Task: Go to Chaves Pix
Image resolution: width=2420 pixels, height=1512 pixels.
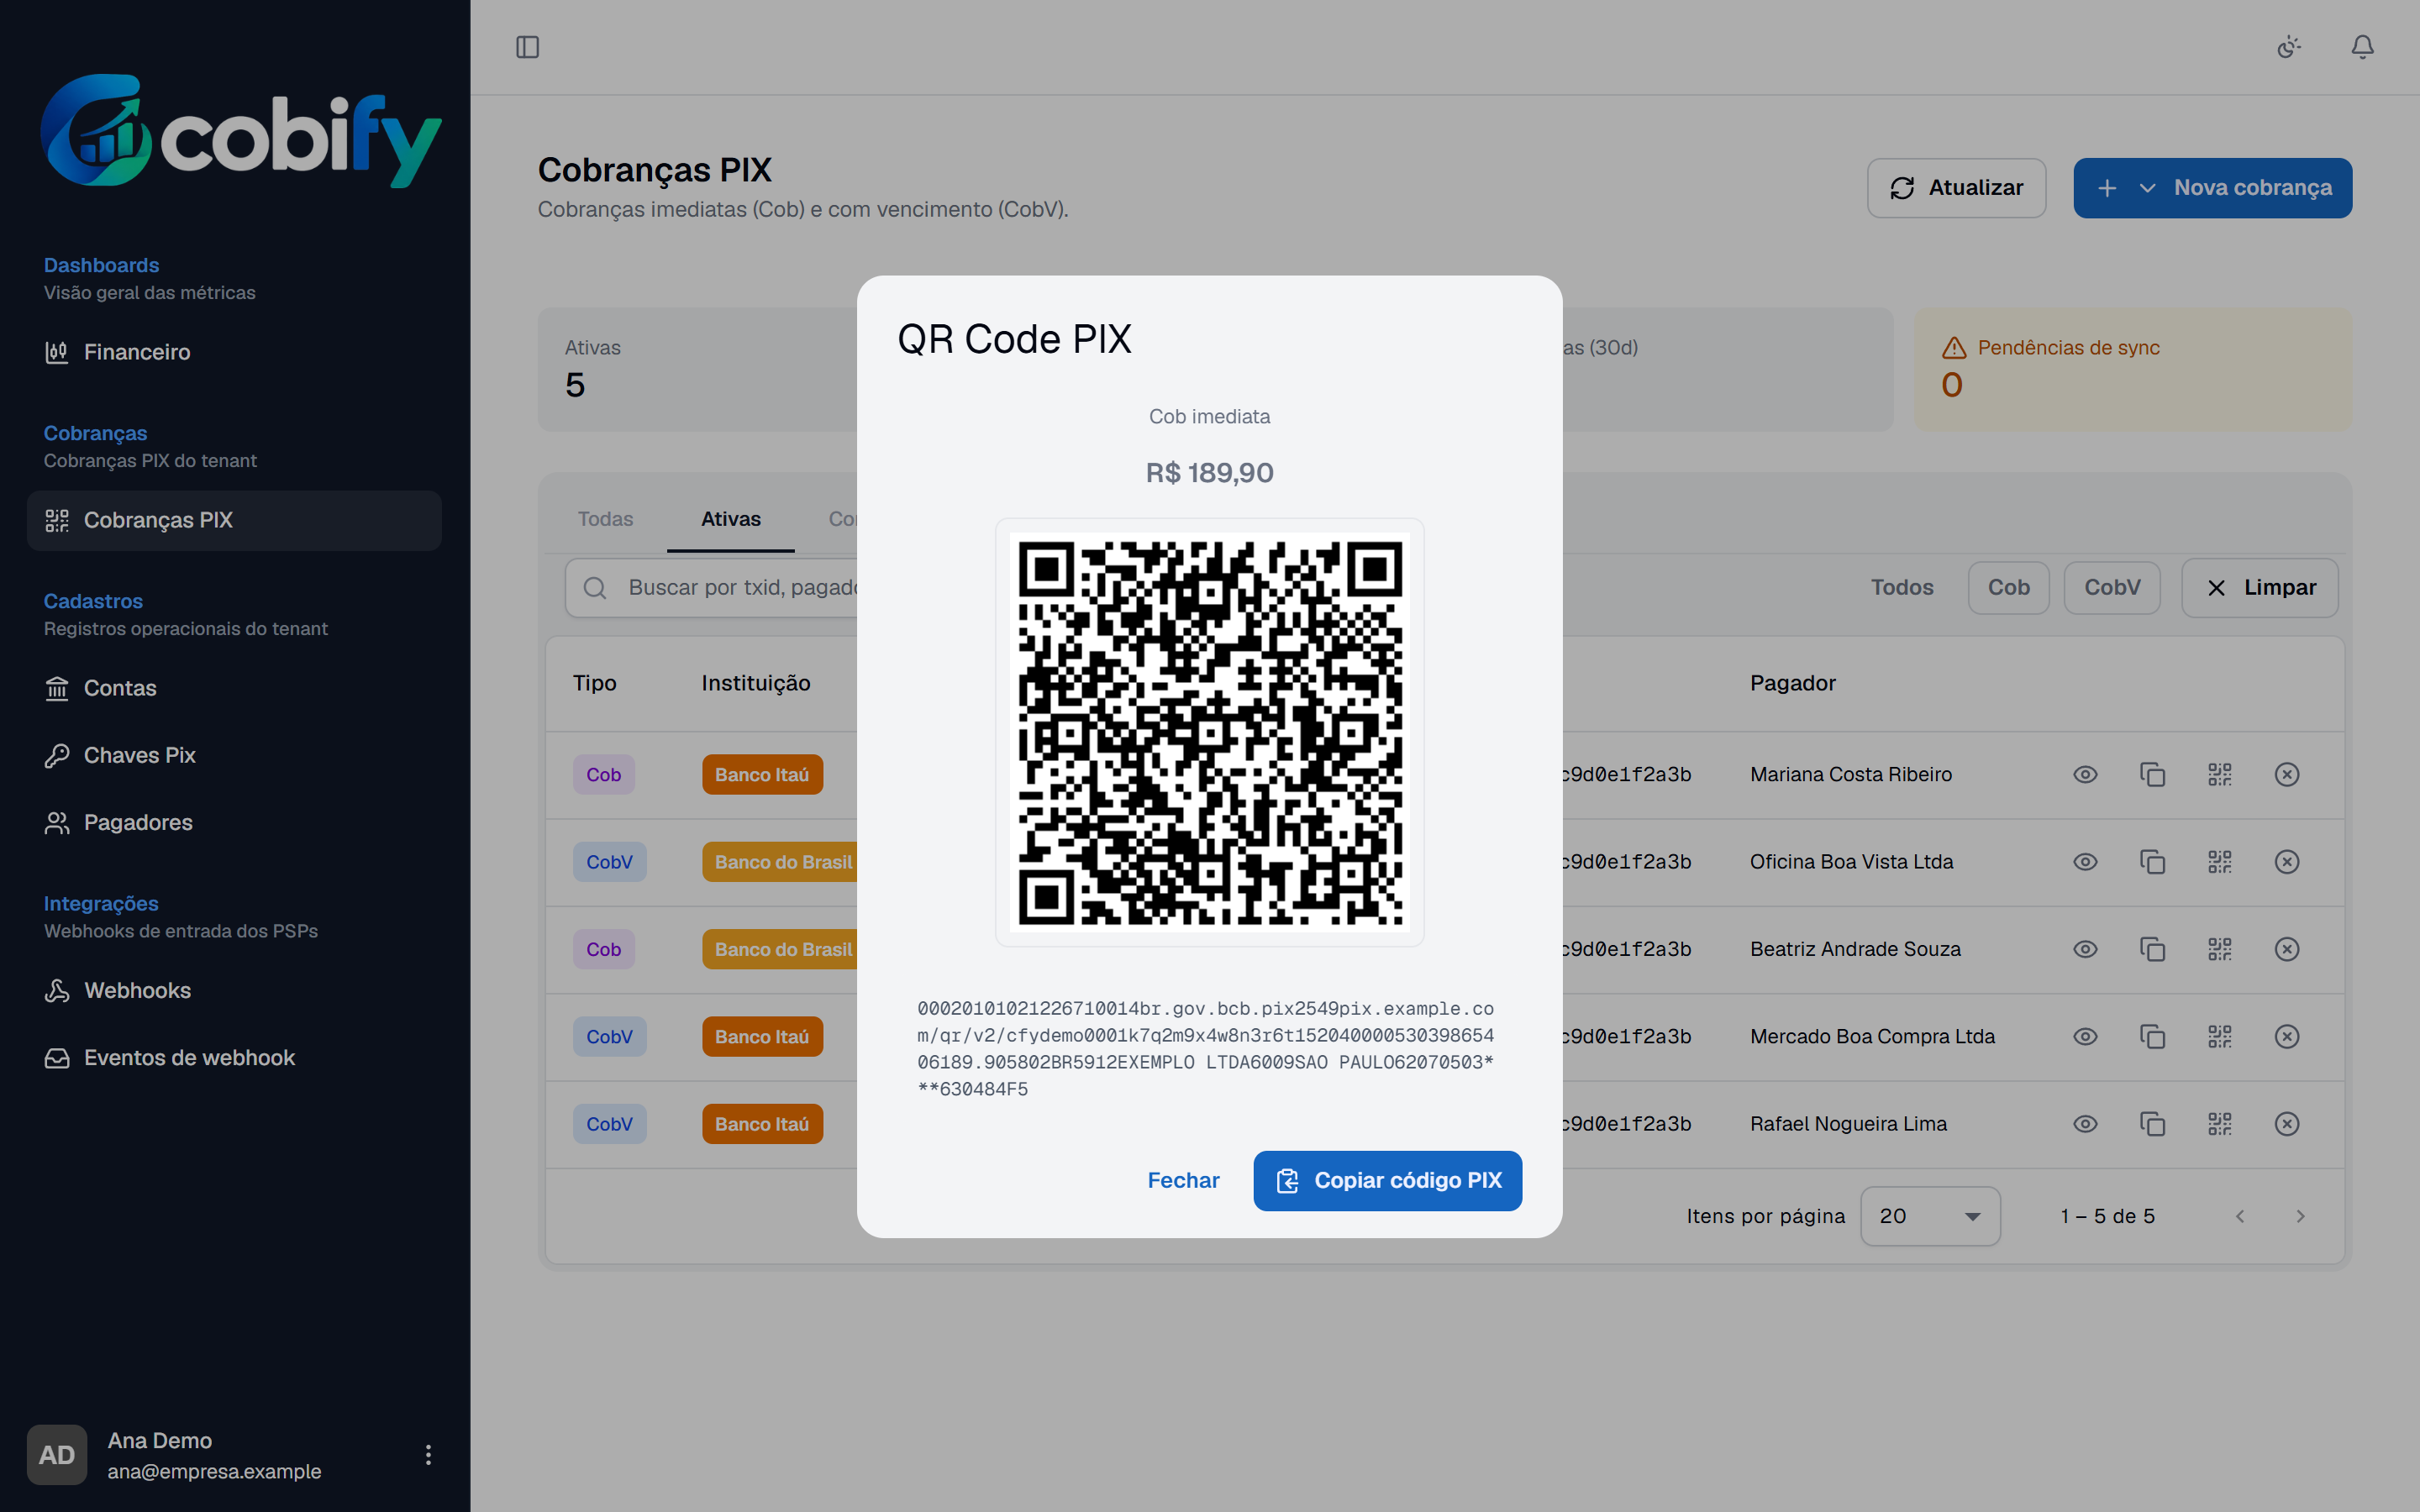Action: click(234, 755)
